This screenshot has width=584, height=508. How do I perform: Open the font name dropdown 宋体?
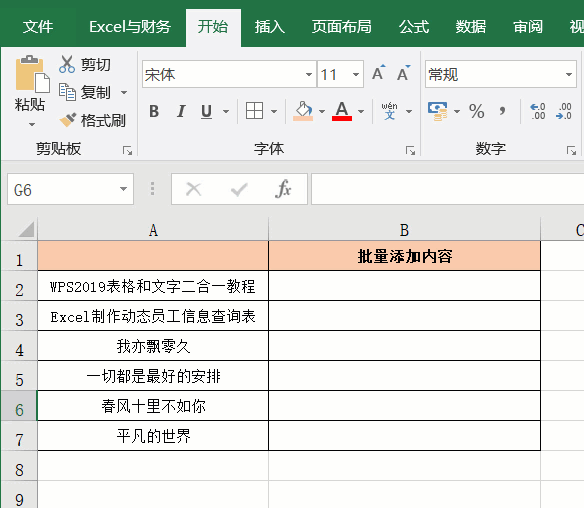coord(309,74)
